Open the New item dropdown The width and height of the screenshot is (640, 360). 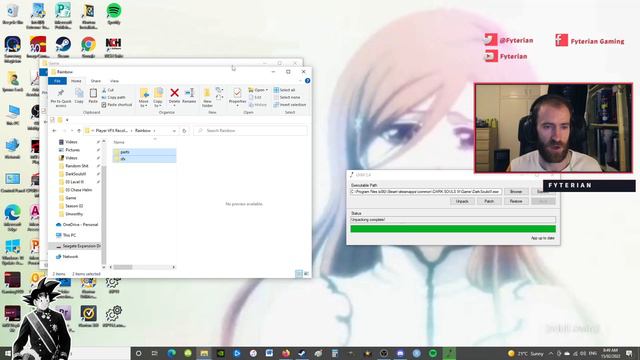[220, 90]
